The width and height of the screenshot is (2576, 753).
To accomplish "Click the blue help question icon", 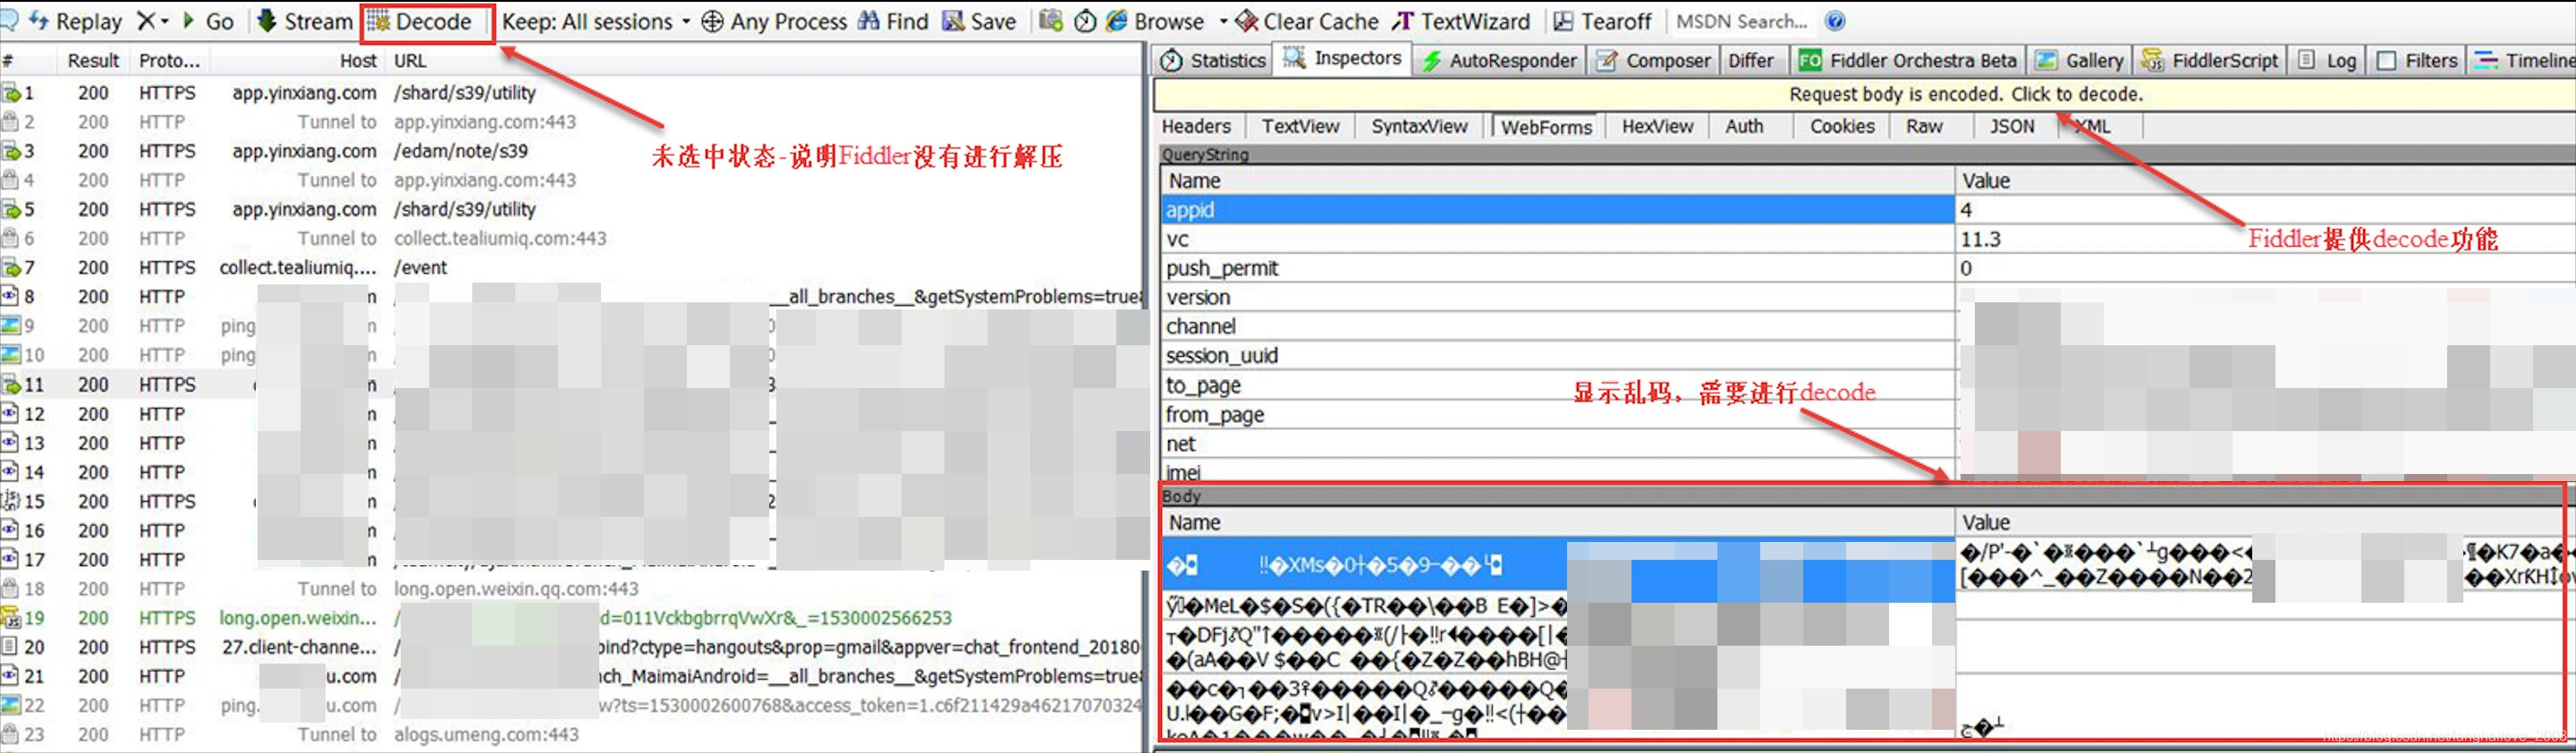I will (x=1835, y=21).
